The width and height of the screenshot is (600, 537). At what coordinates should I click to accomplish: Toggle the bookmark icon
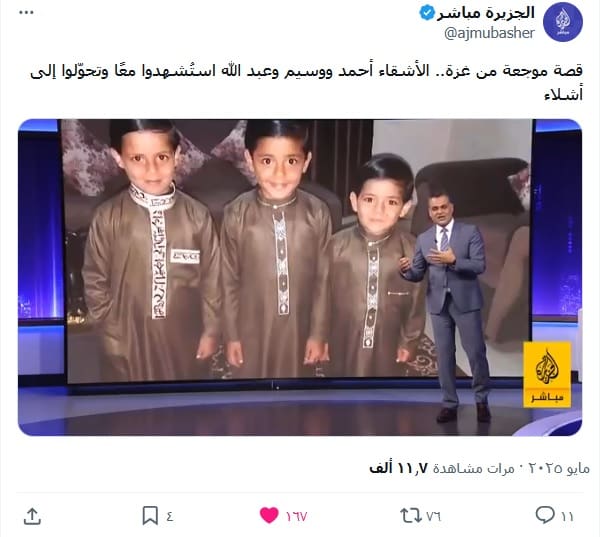[x=150, y=516]
